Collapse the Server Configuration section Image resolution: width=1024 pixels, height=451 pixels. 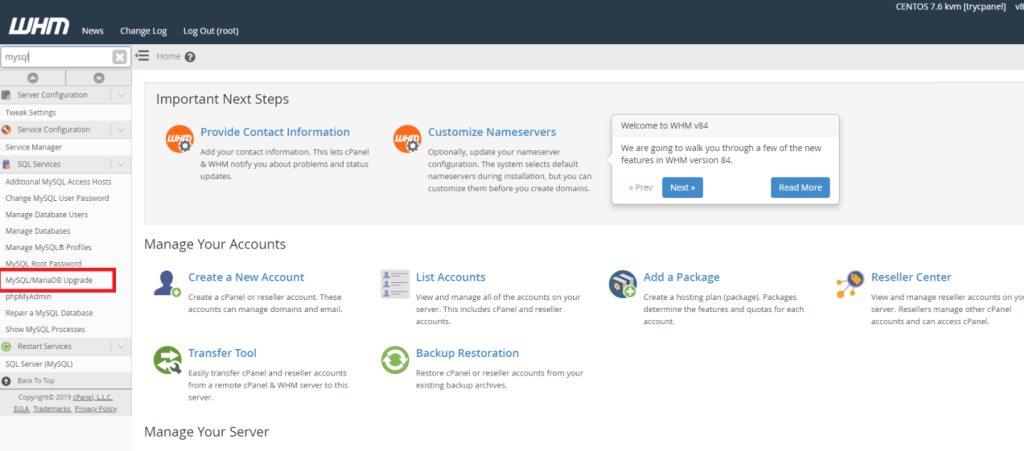[x=120, y=95]
